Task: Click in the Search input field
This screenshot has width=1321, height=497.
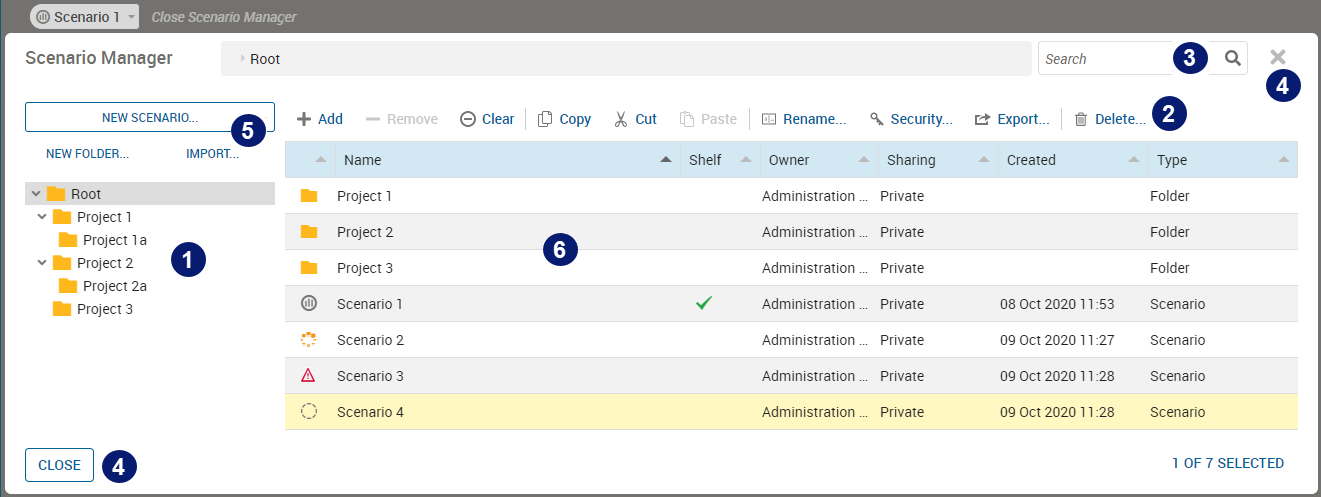Action: click(1105, 59)
